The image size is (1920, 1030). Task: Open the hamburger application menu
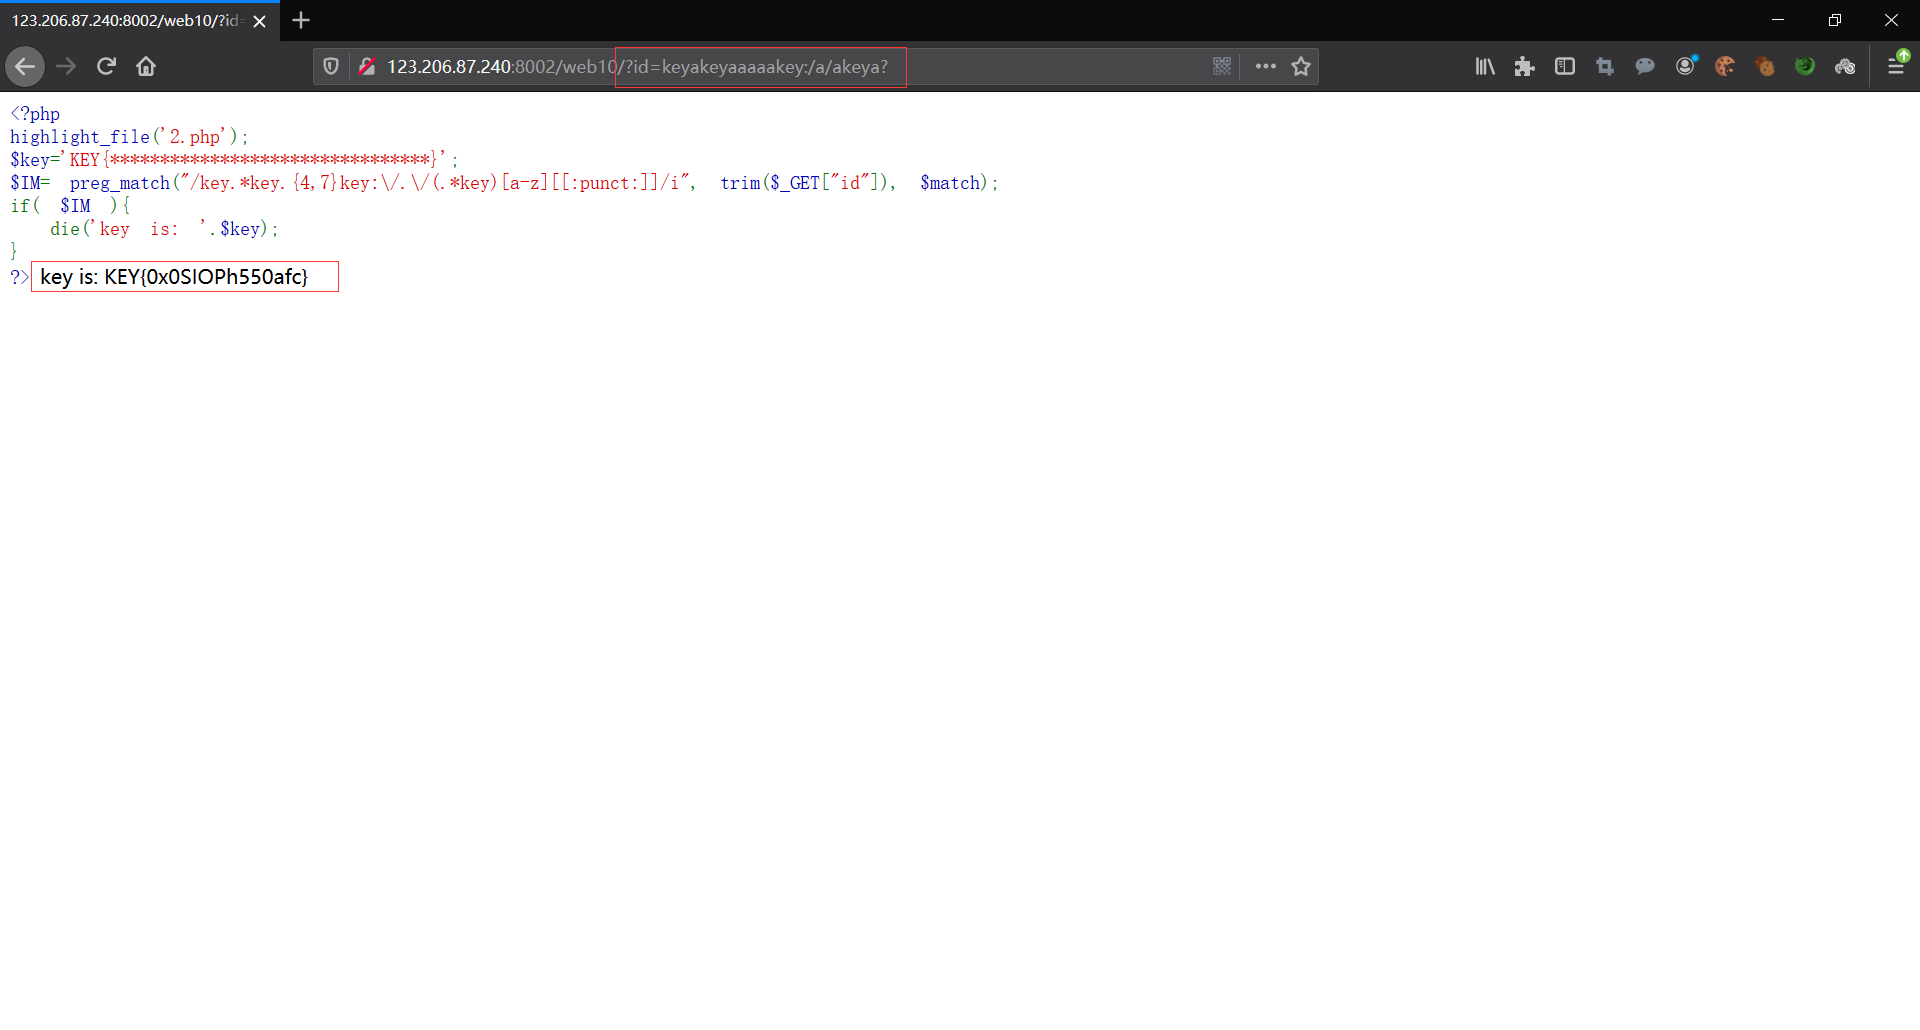[x=1898, y=66]
